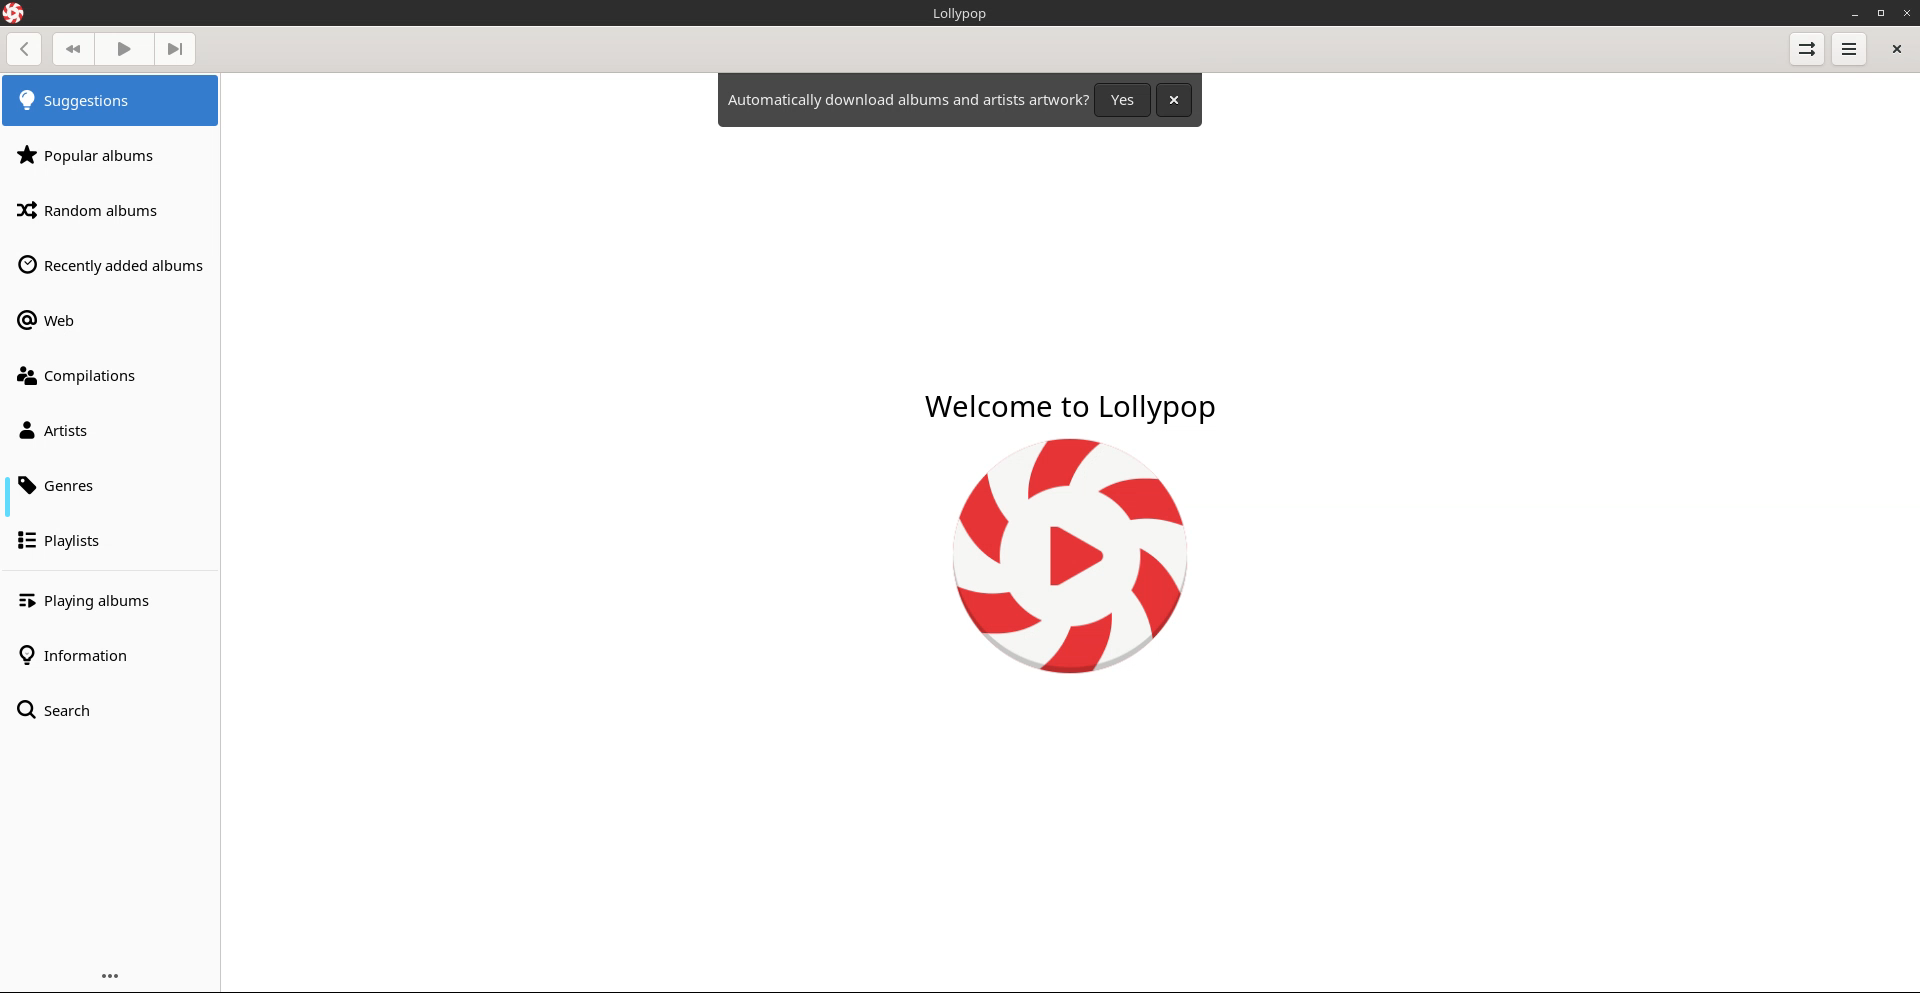The height and width of the screenshot is (993, 1920).
Task: Click the lightbulb Suggestions icon
Action: [27, 100]
